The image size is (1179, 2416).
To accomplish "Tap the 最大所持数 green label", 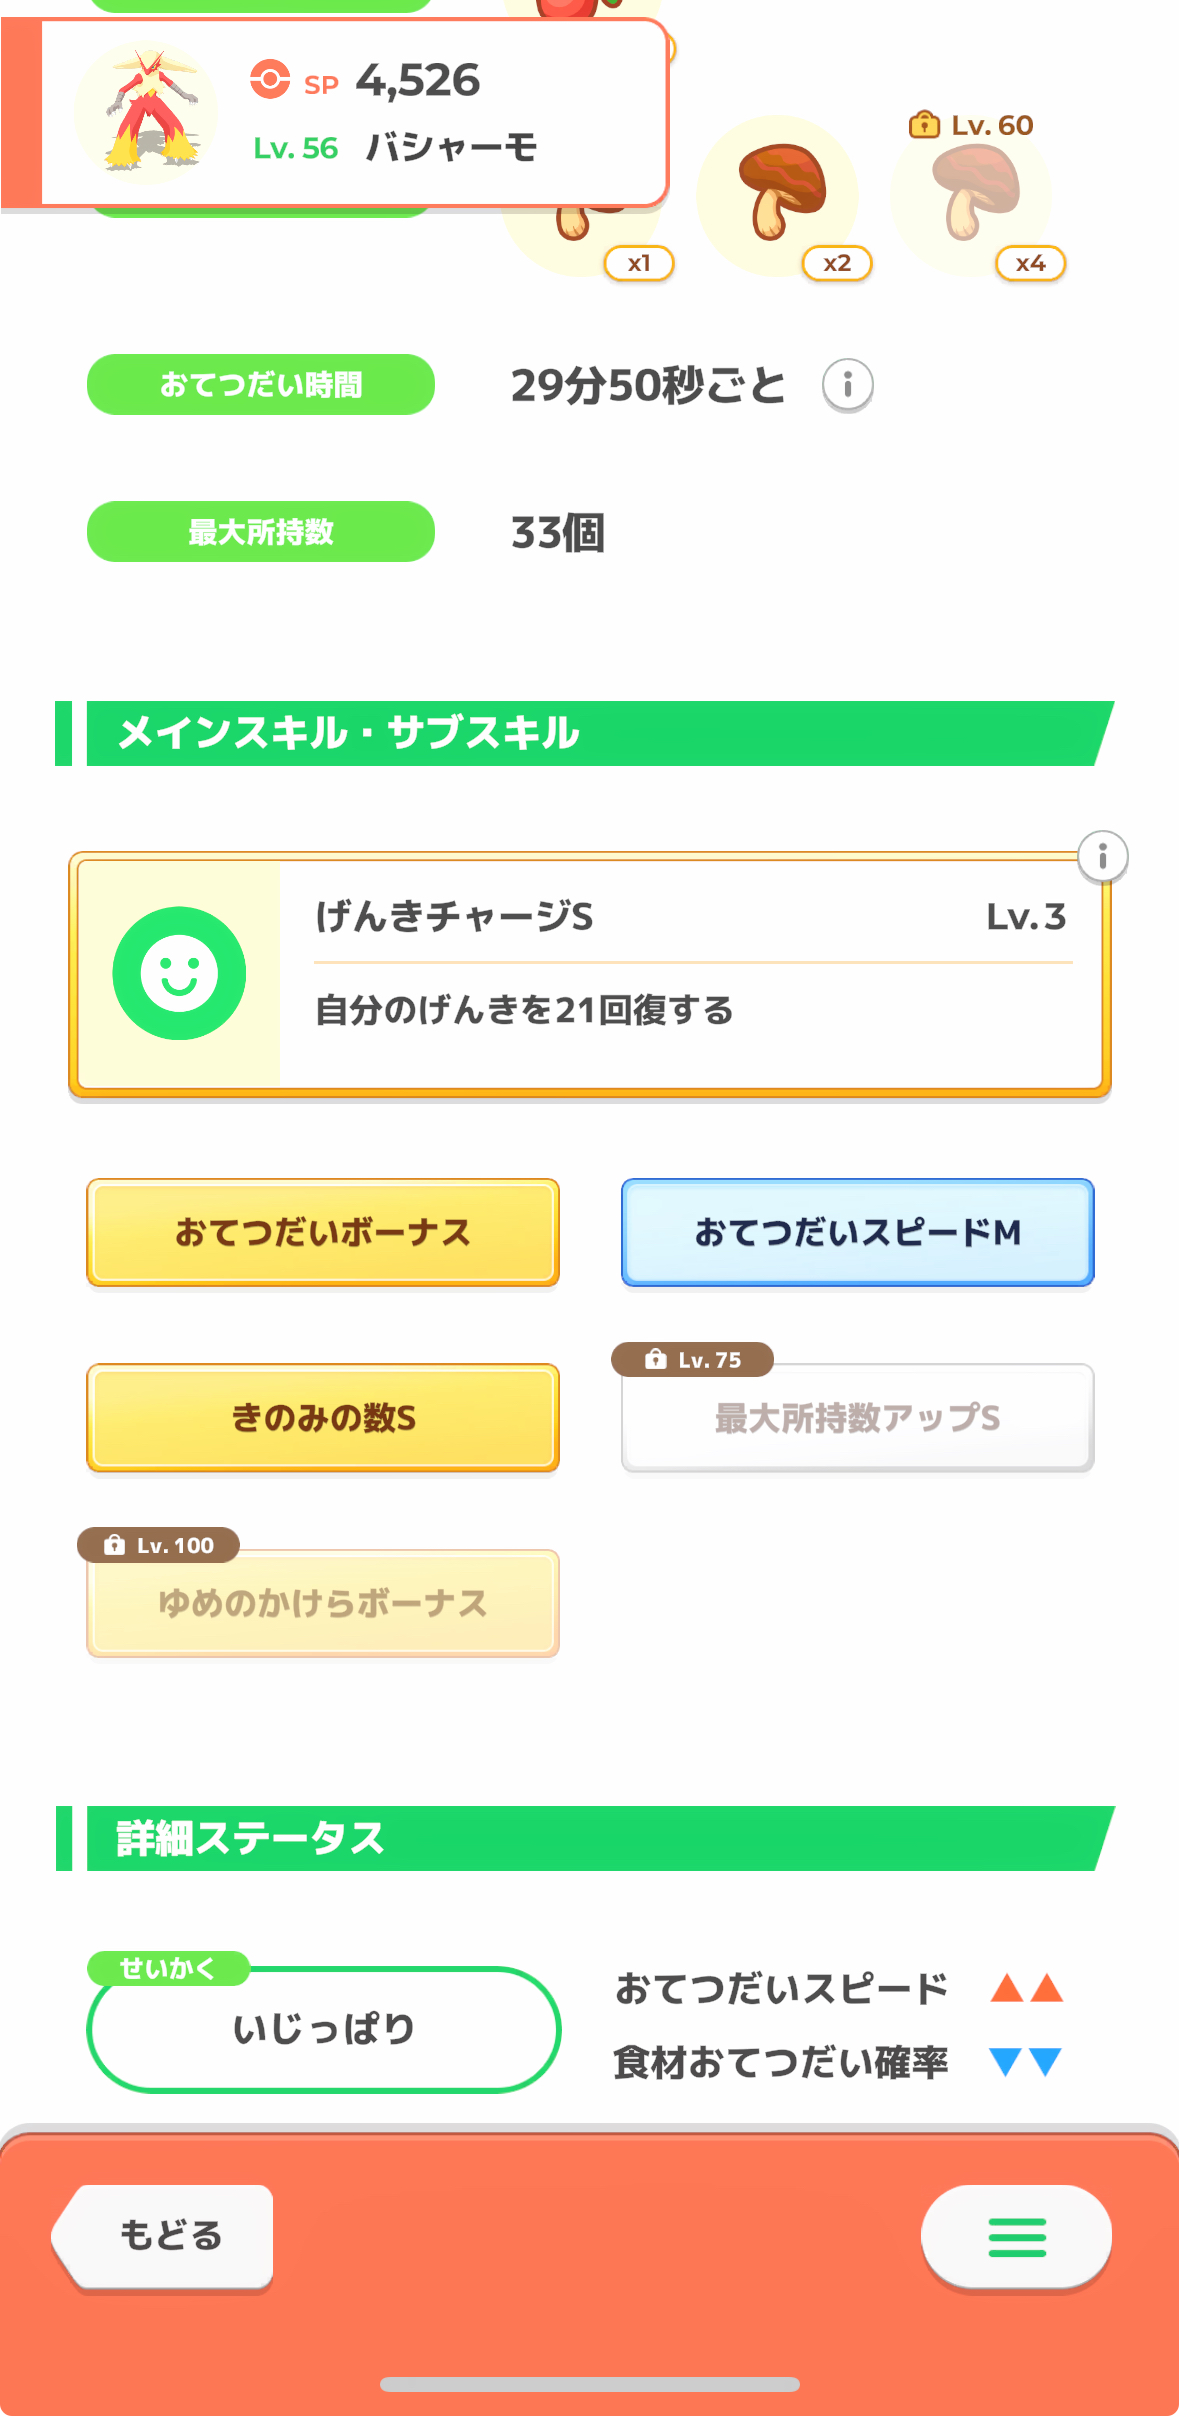I will 261,532.
